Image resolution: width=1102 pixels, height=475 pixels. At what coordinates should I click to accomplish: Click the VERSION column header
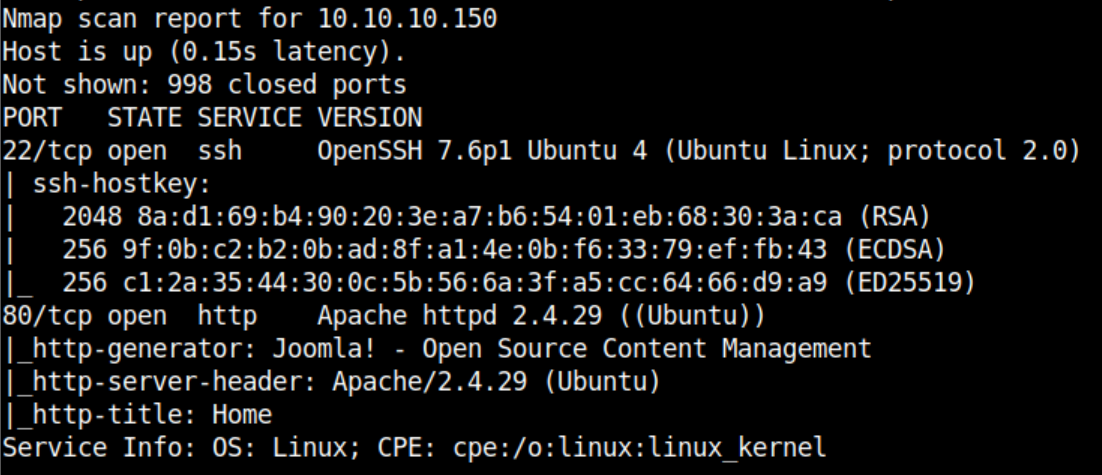click(x=369, y=117)
